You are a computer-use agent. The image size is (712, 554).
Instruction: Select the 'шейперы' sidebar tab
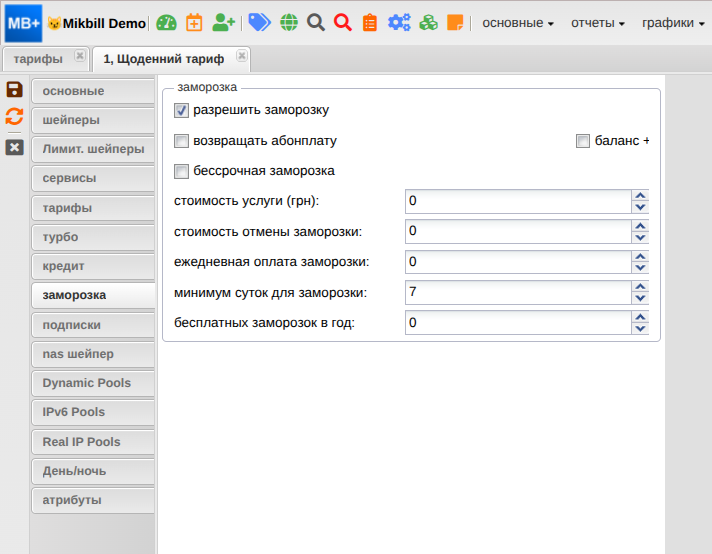[92, 120]
